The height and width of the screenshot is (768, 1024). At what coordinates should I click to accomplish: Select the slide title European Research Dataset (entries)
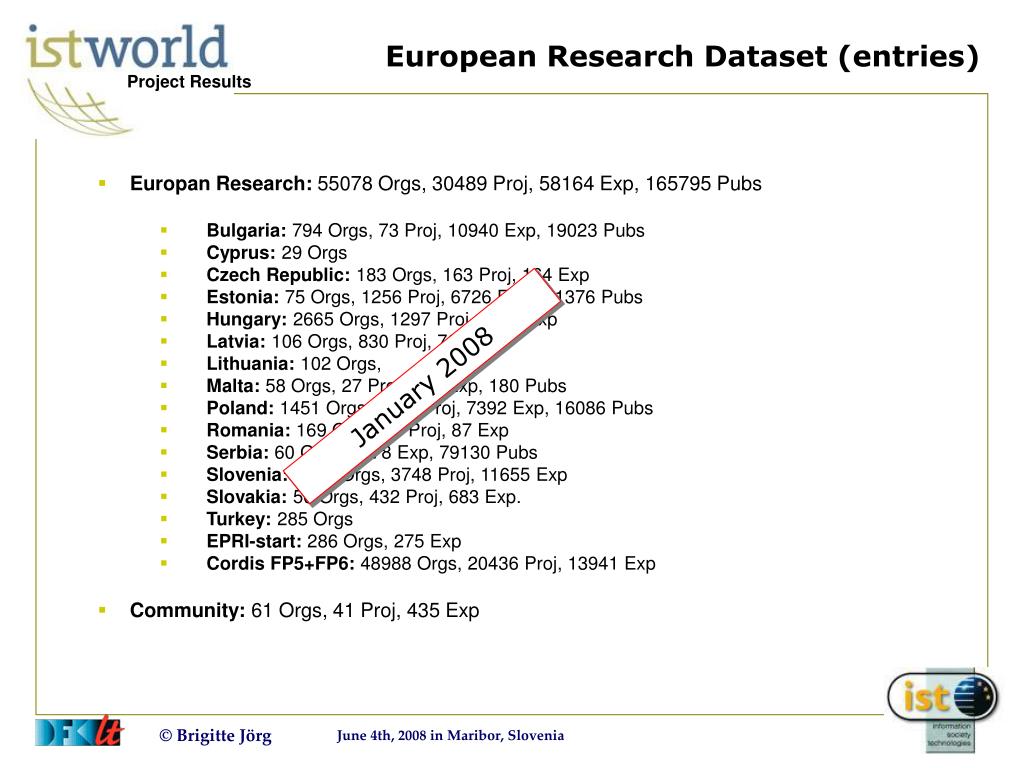tap(682, 56)
